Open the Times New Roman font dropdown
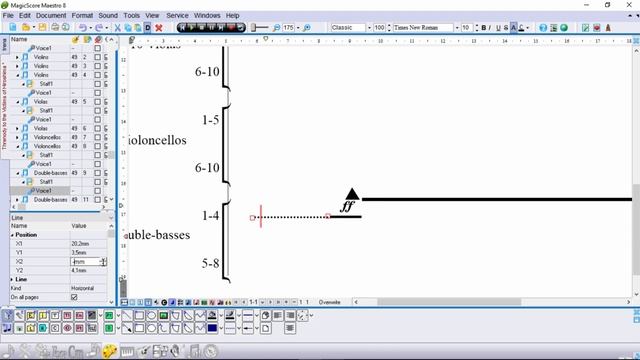The height and width of the screenshot is (360, 640). pos(457,27)
